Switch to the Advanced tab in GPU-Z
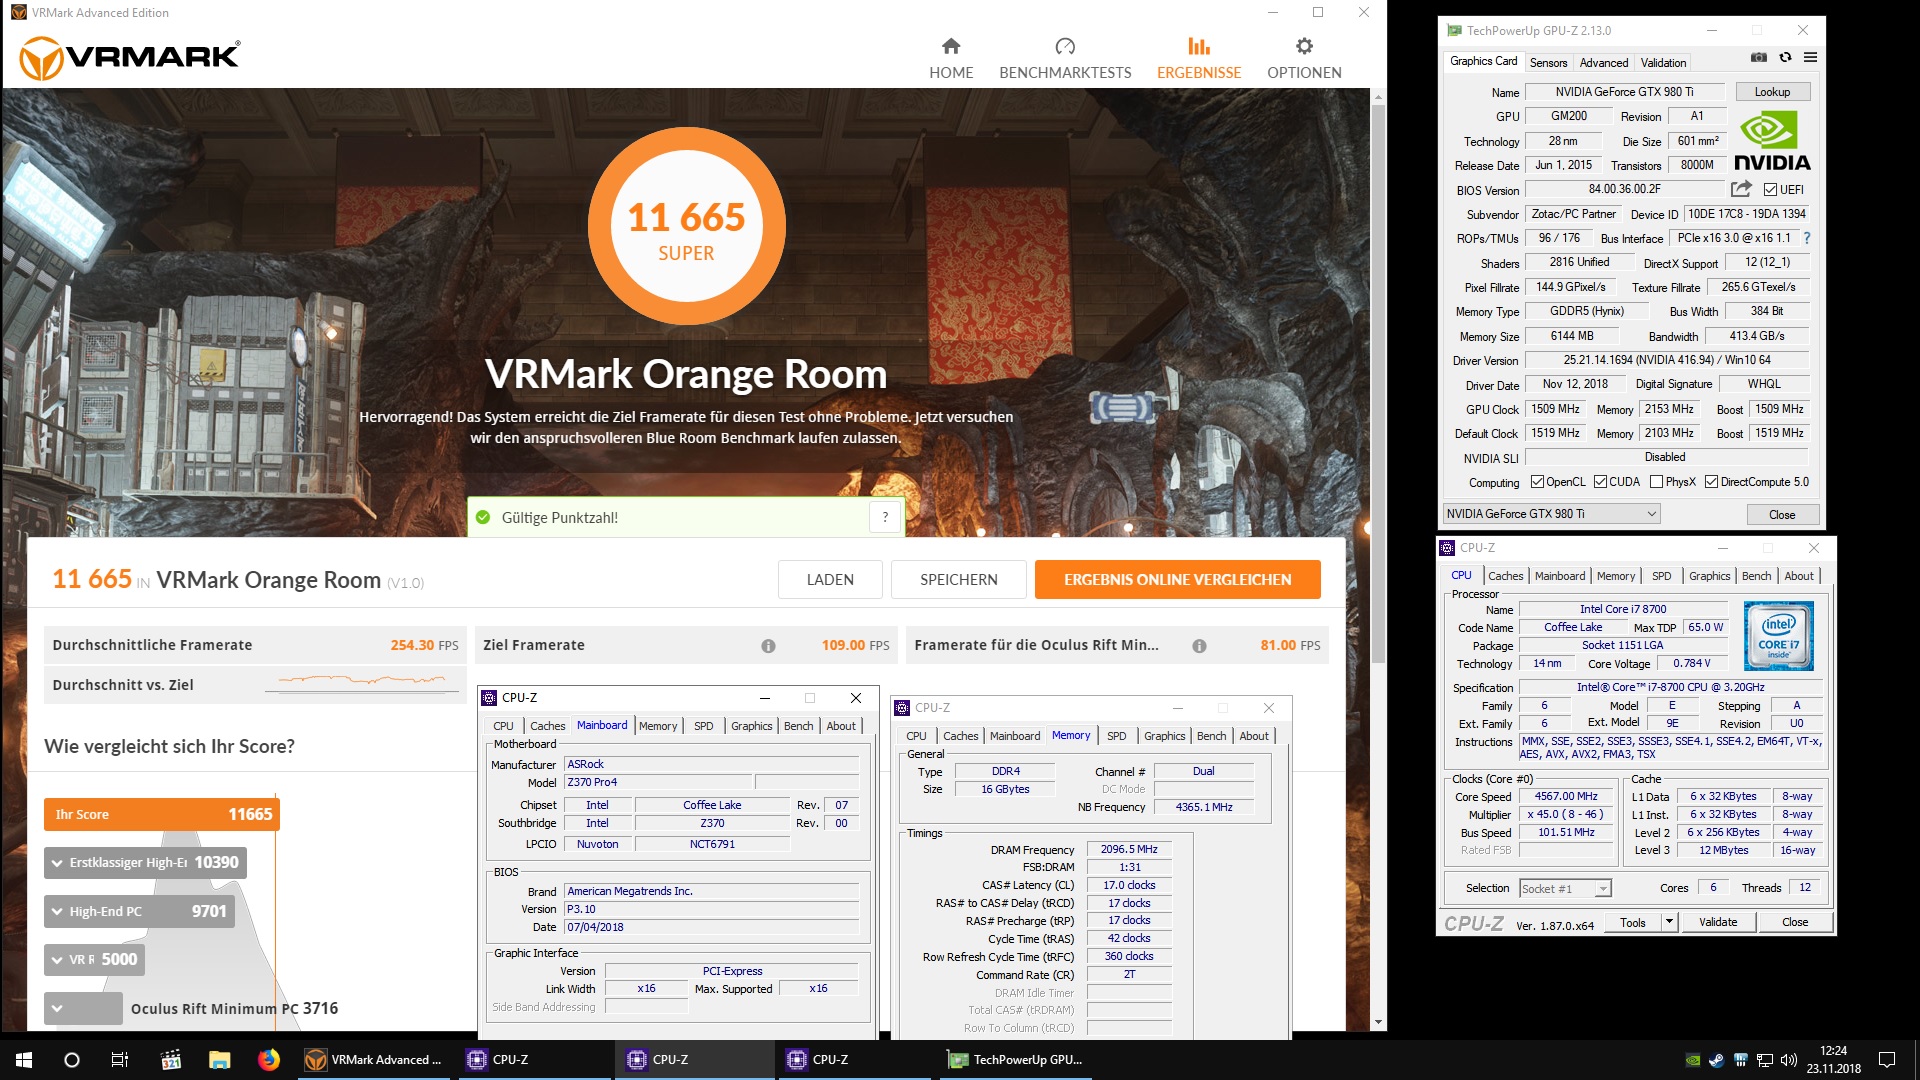 tap(1603, 62)
